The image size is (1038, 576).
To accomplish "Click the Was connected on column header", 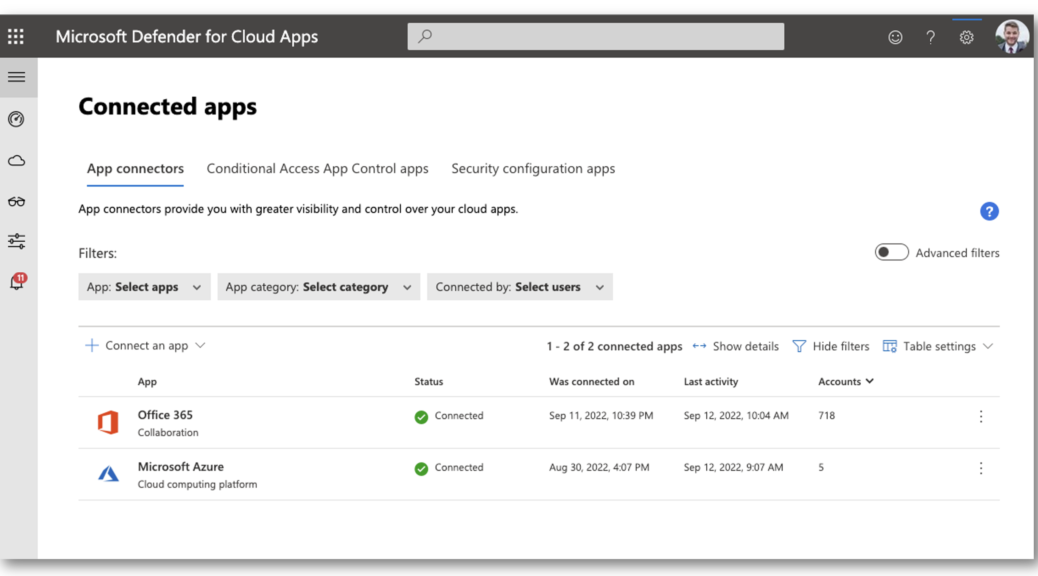I will (x=592, y=381).
